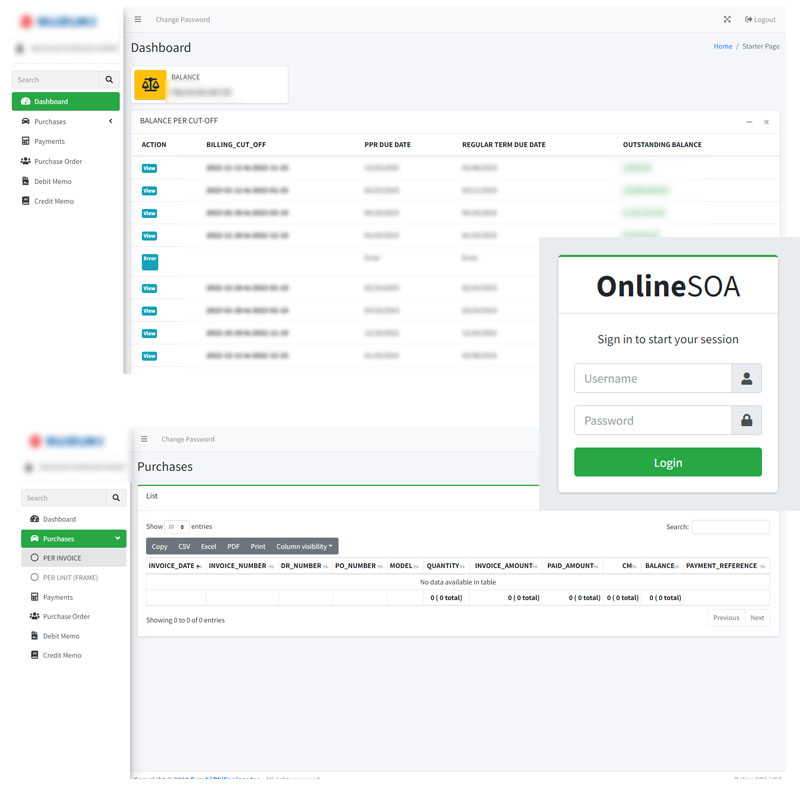Open the Column visibility dropdown
Image resolution: width=800 pixels, height=800 pixels.
[304, 546]
